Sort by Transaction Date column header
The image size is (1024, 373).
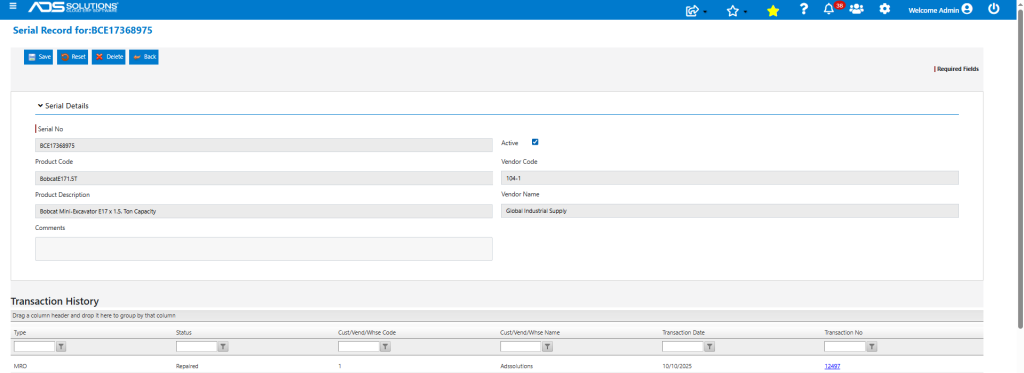[x=683, y=332]
